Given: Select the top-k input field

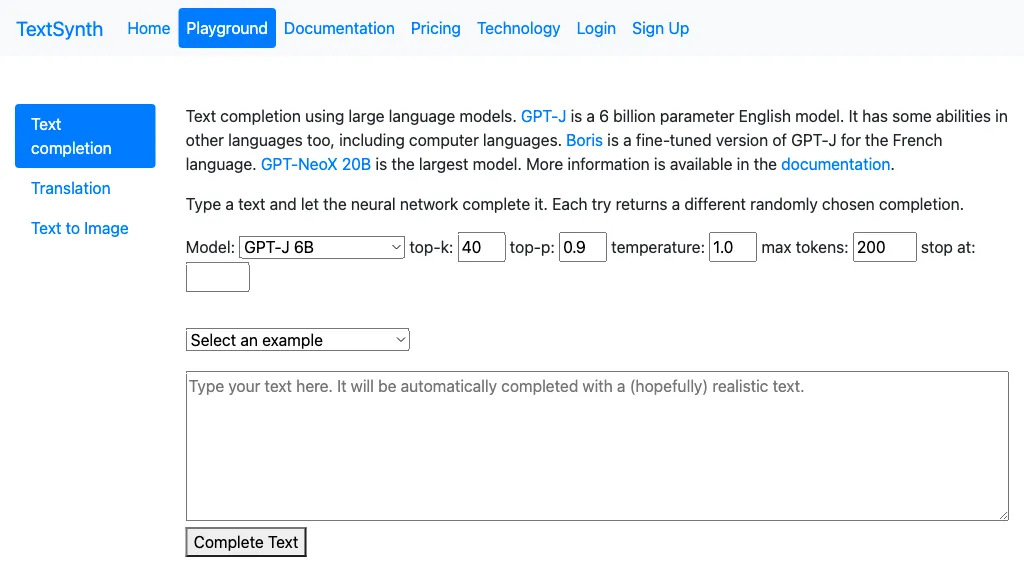Looking at the screenshot, I should click(x=481, y=247).
